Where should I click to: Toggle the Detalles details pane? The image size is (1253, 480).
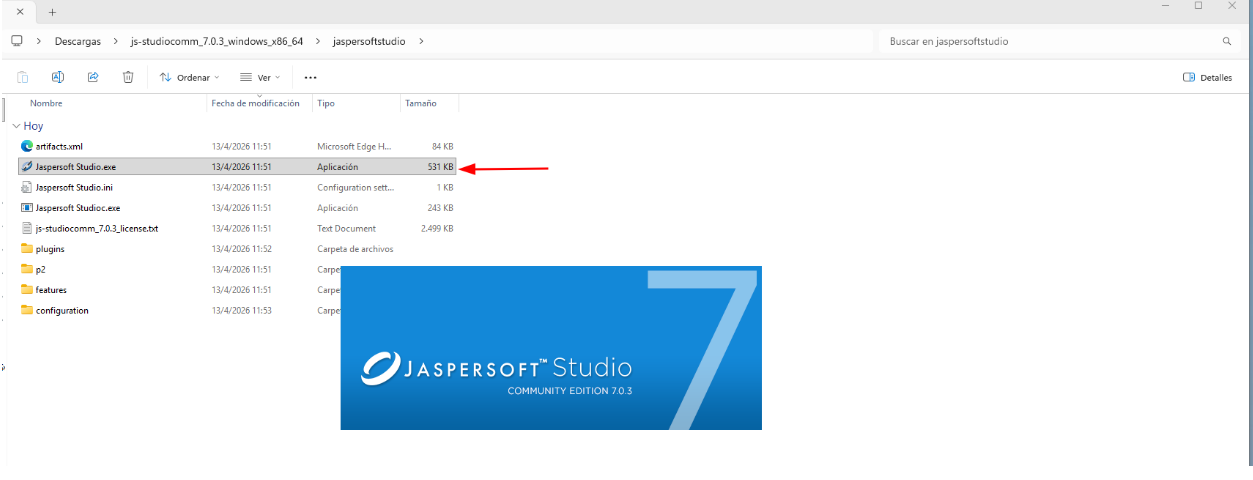pos(1207,77)
